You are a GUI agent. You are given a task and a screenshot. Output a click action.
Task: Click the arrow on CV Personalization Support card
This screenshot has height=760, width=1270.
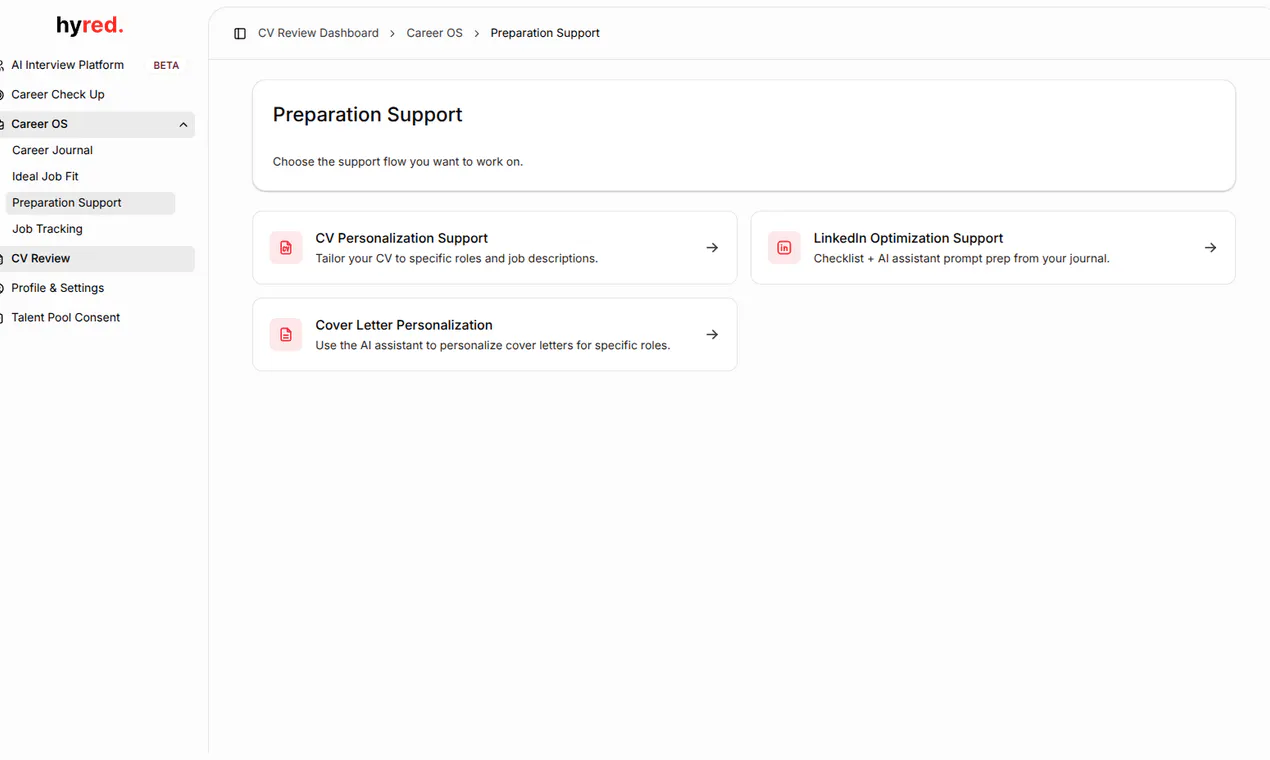(712, 248)
